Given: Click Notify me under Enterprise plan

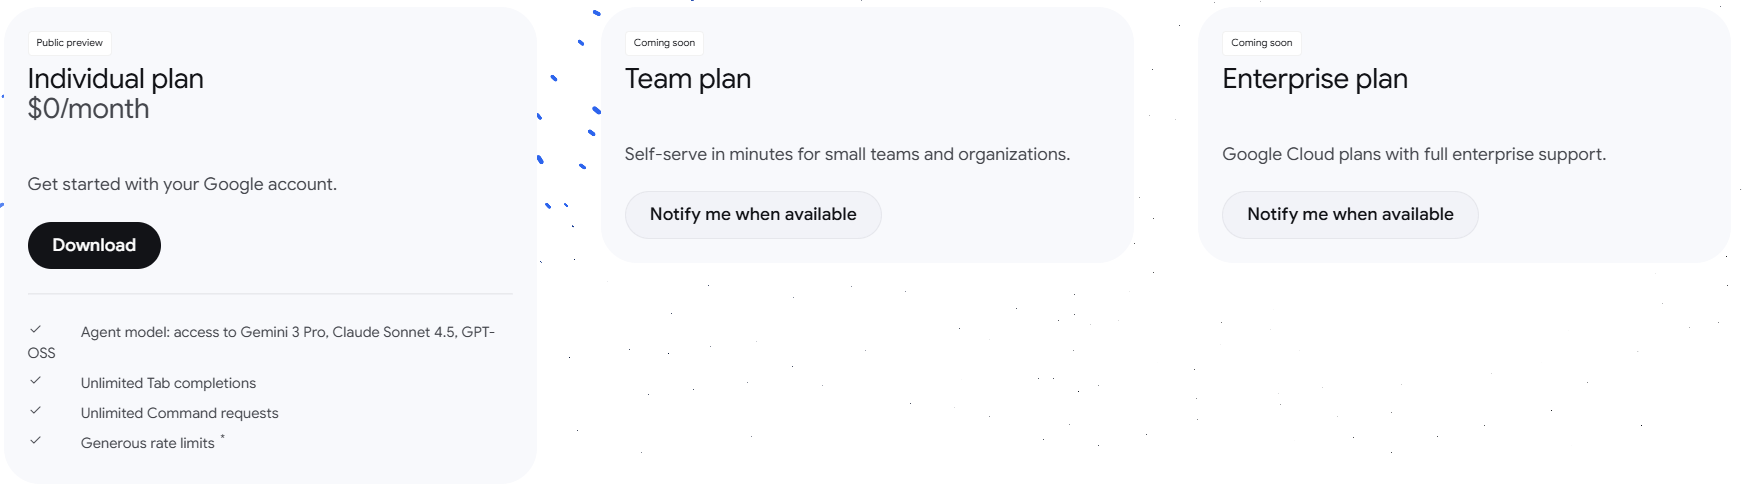Looking at the screenshot, I should (1349, 214).
